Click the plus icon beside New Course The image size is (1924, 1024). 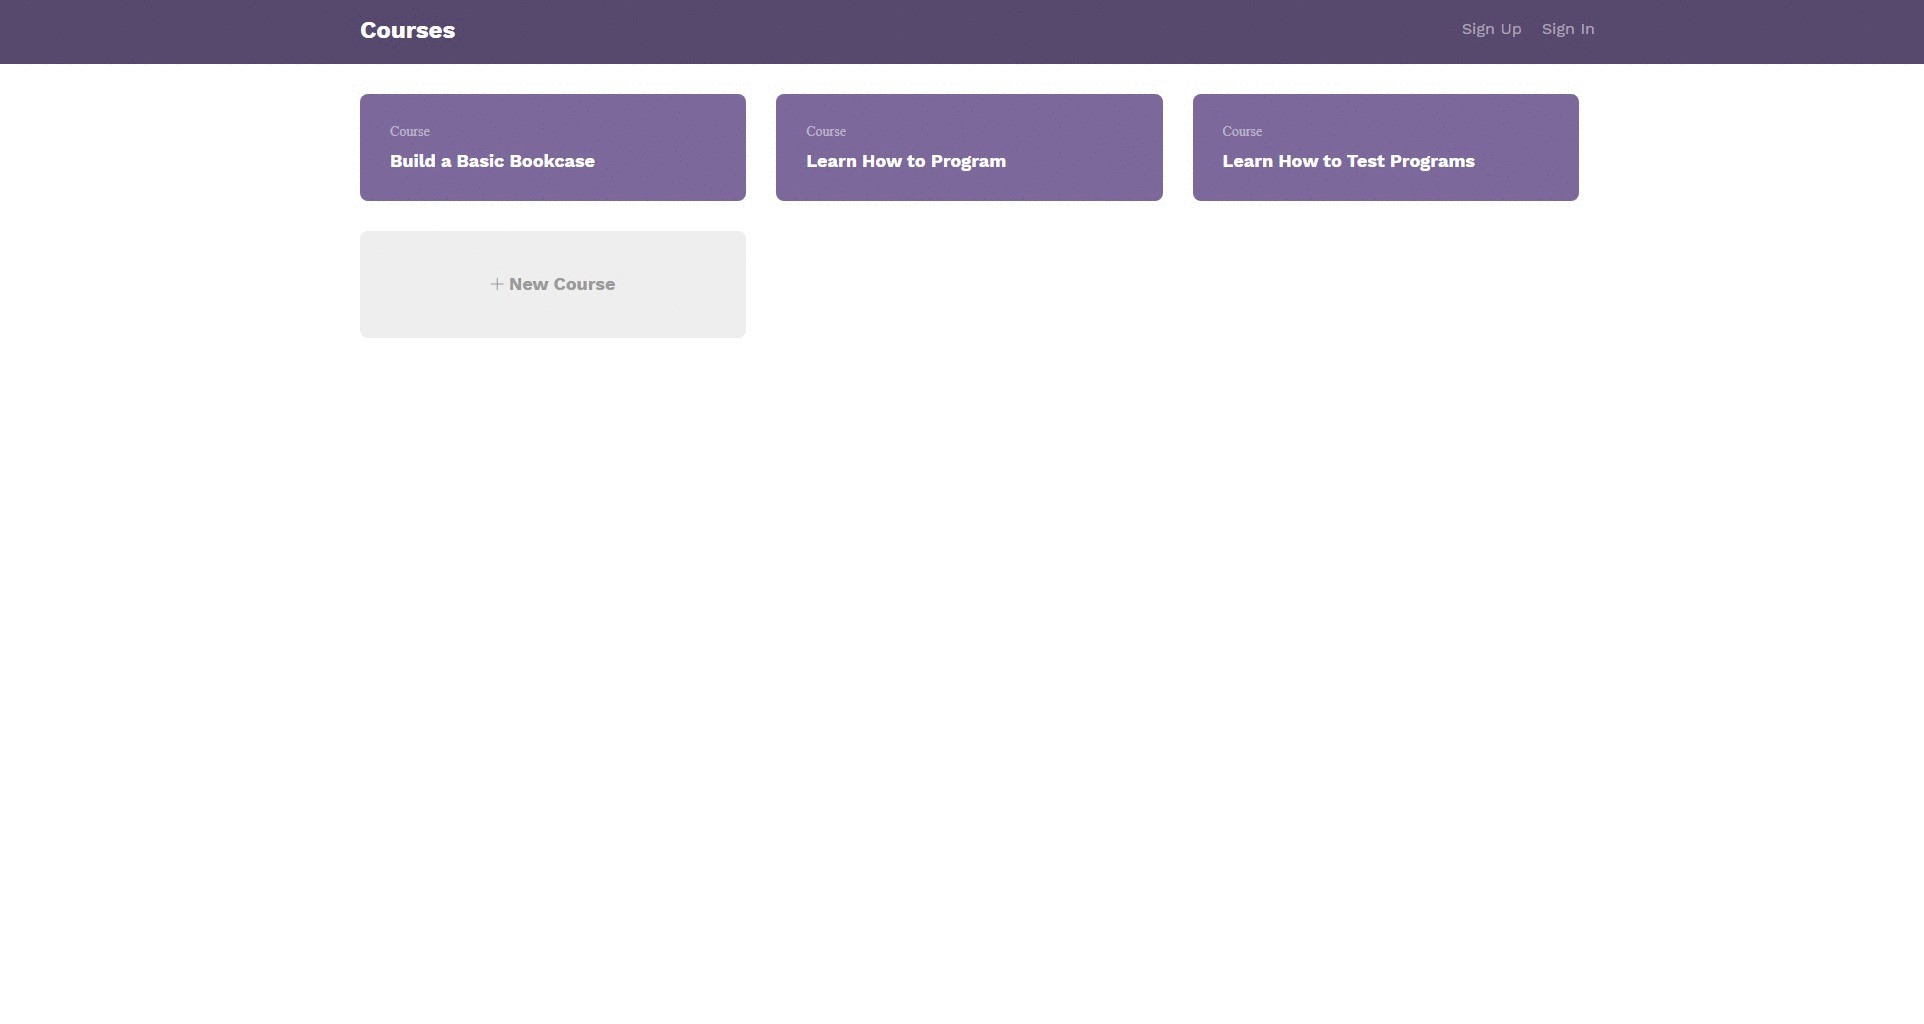click(x=496, y=285)
